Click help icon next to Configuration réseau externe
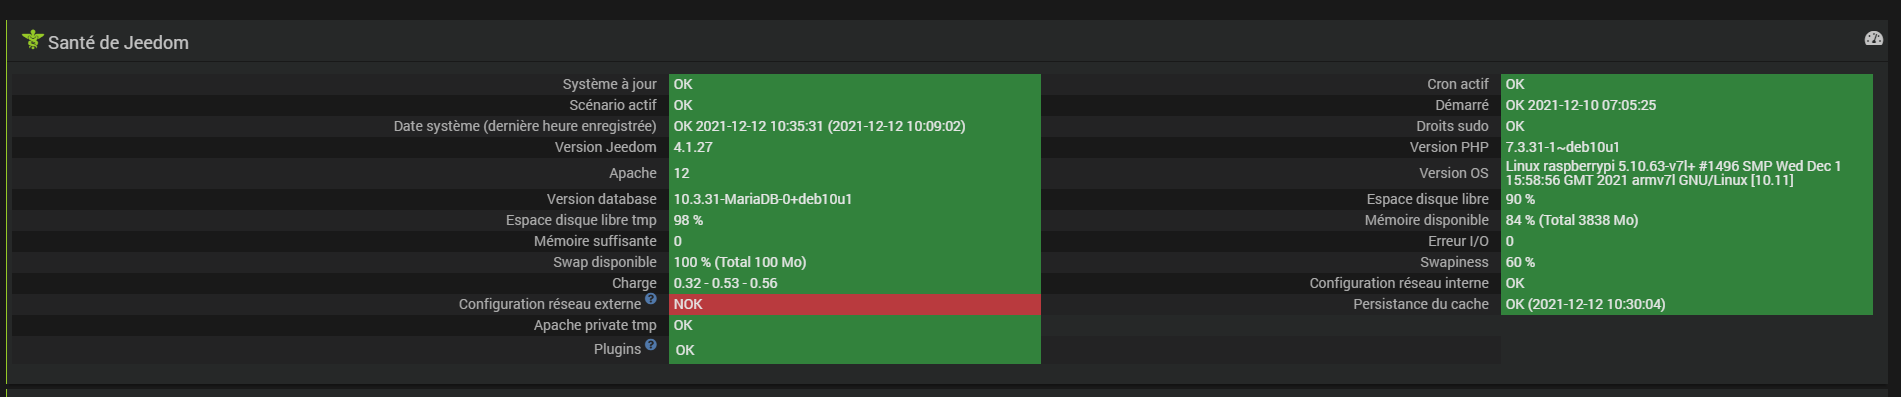This screenshot has height=397, width=1901. point(651,299)
